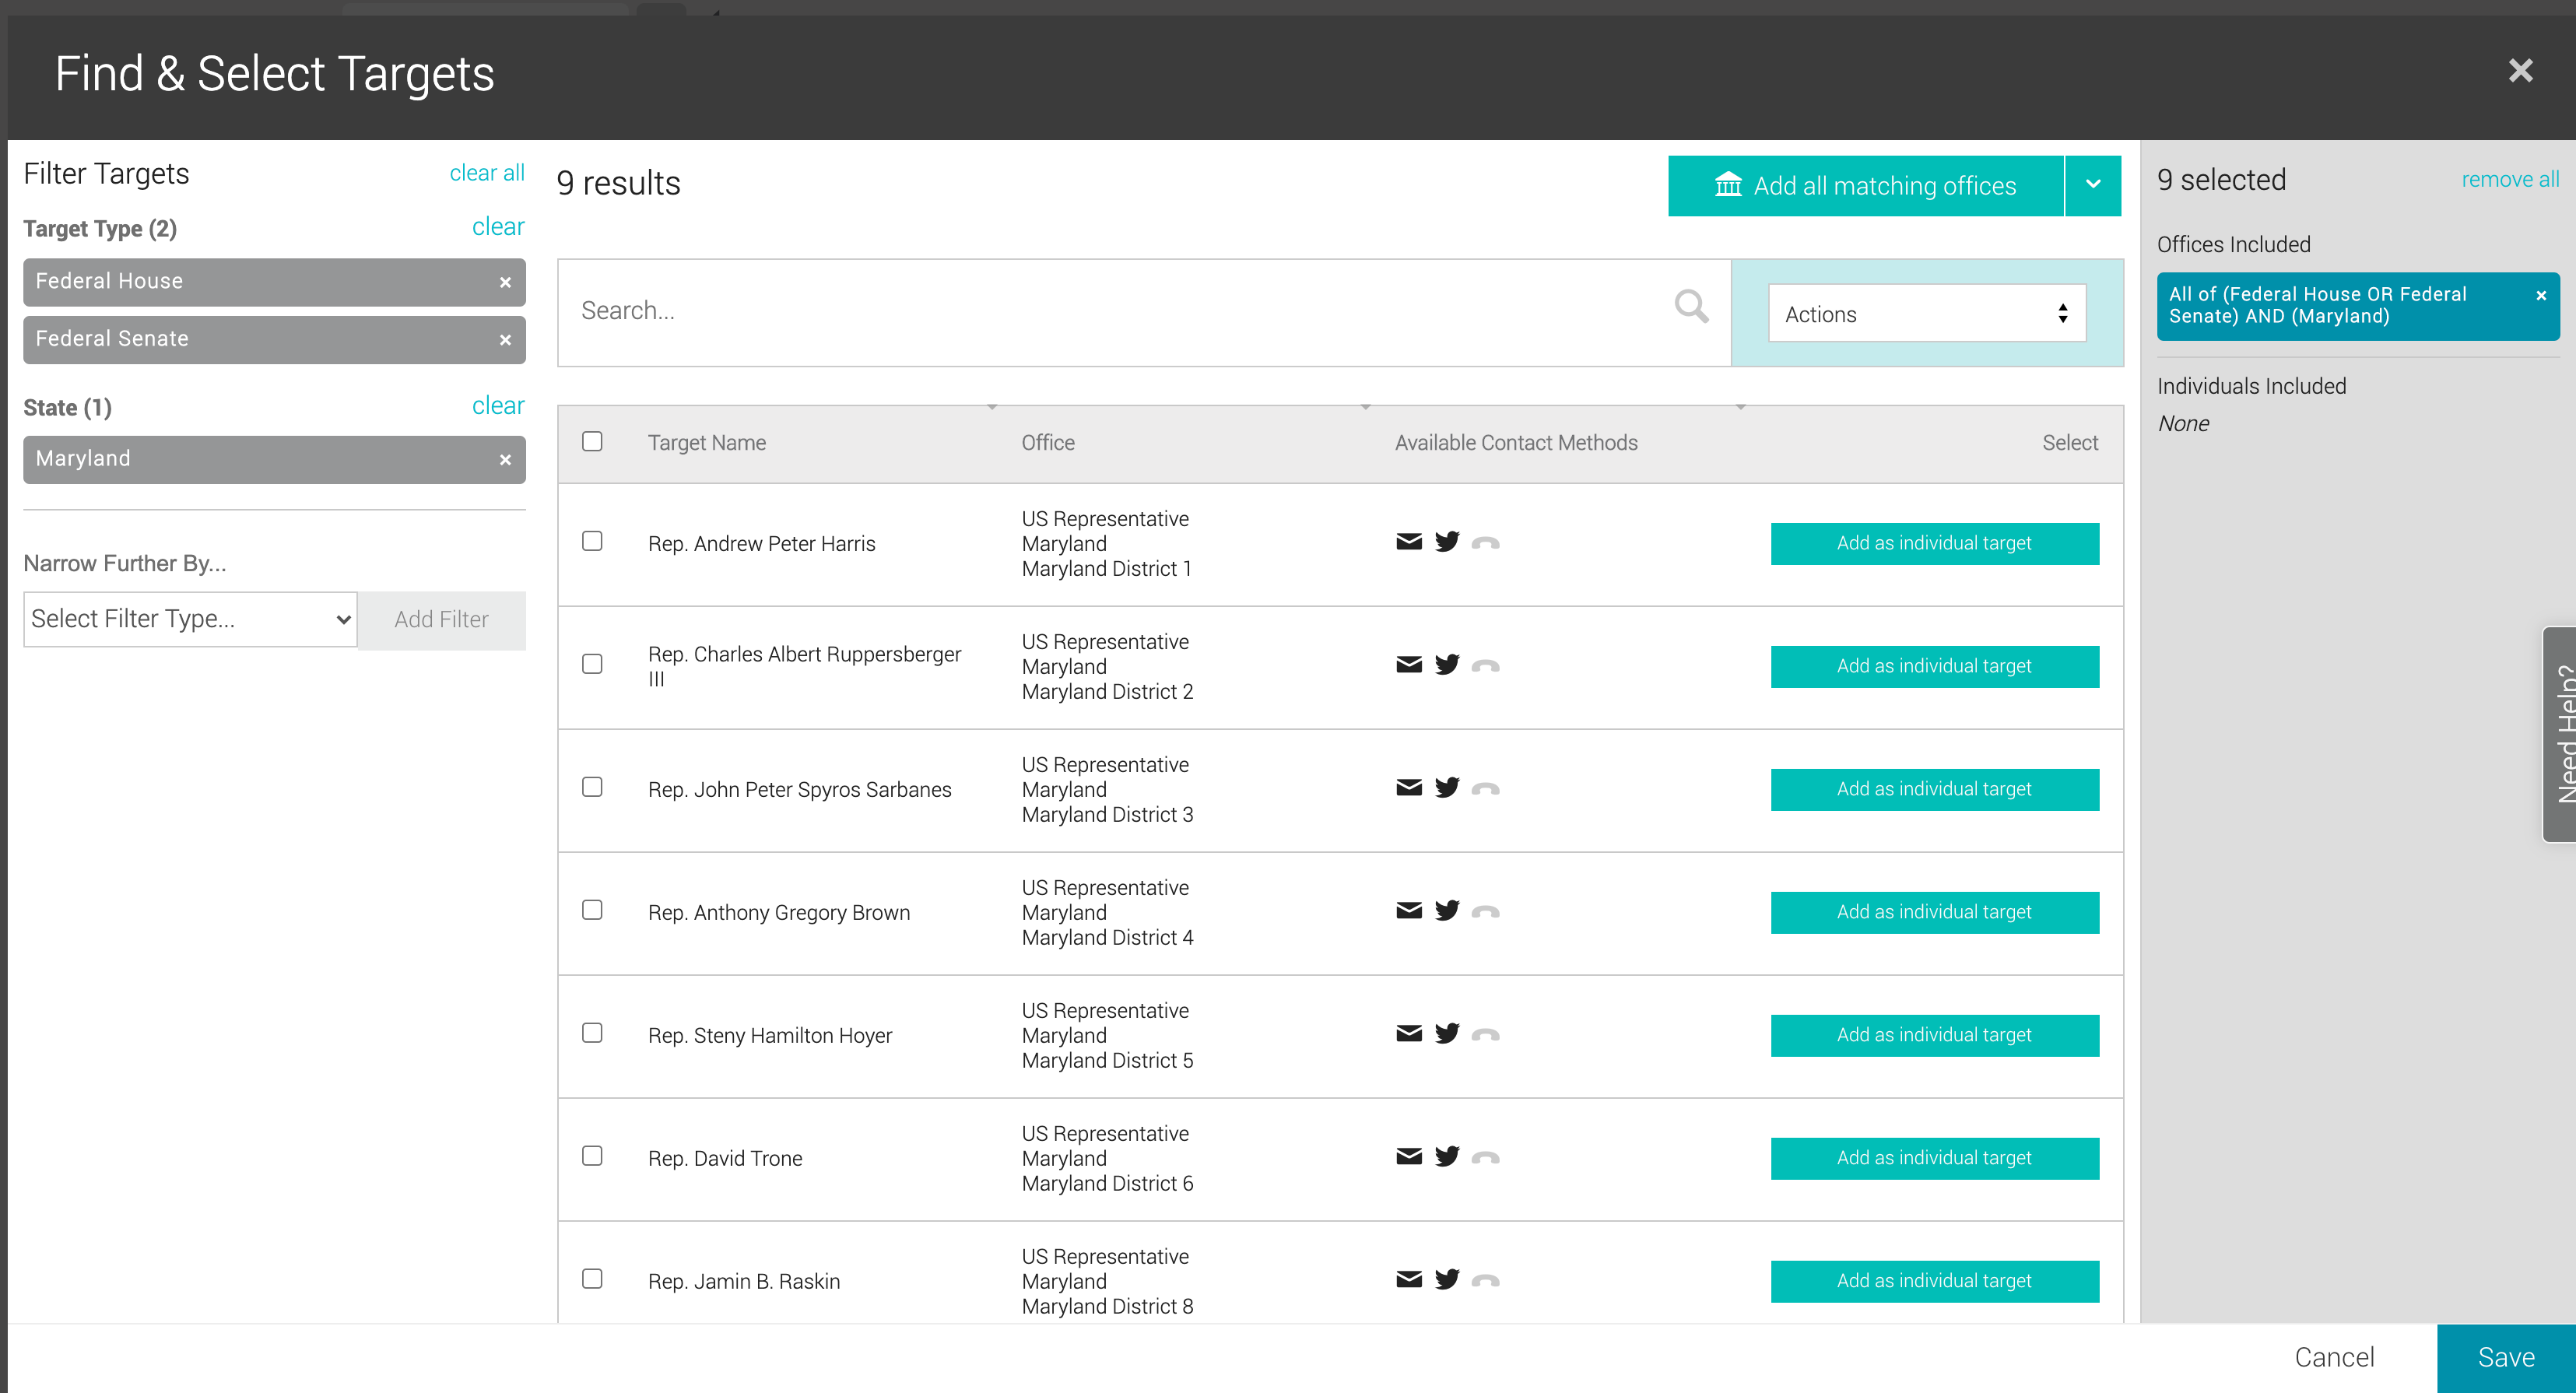2576x1393 pixels.
Task: Remove the Maryland state filter chip
Action: point(505,460)
